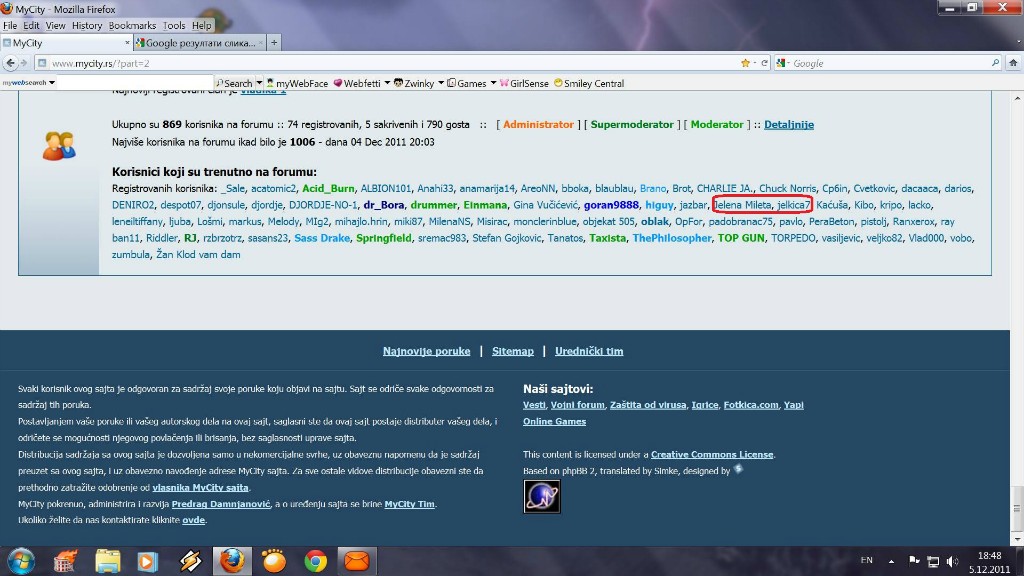Viewport: 1024px width, 576px height.
Task: Open Webfetti toolbar button
Action: point(357,84)
